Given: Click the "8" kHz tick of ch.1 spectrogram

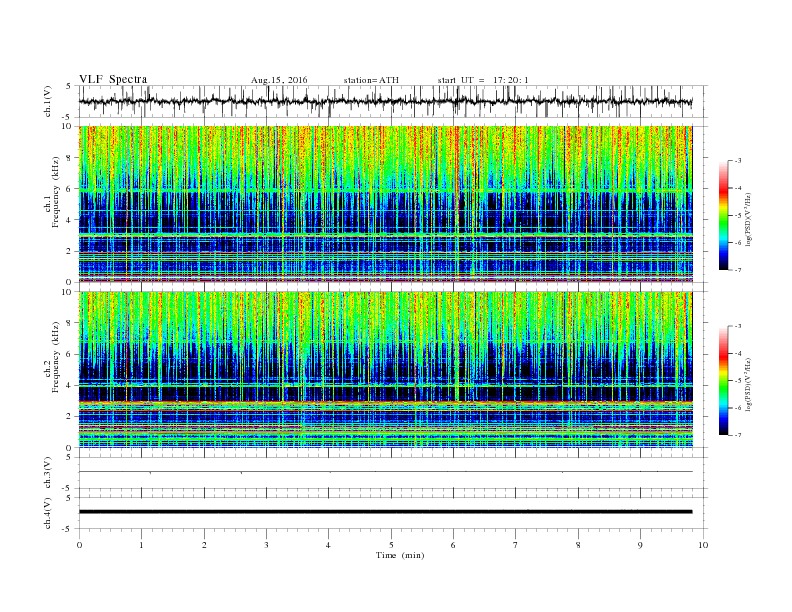Looking at the screenshot, I should 69,158.
